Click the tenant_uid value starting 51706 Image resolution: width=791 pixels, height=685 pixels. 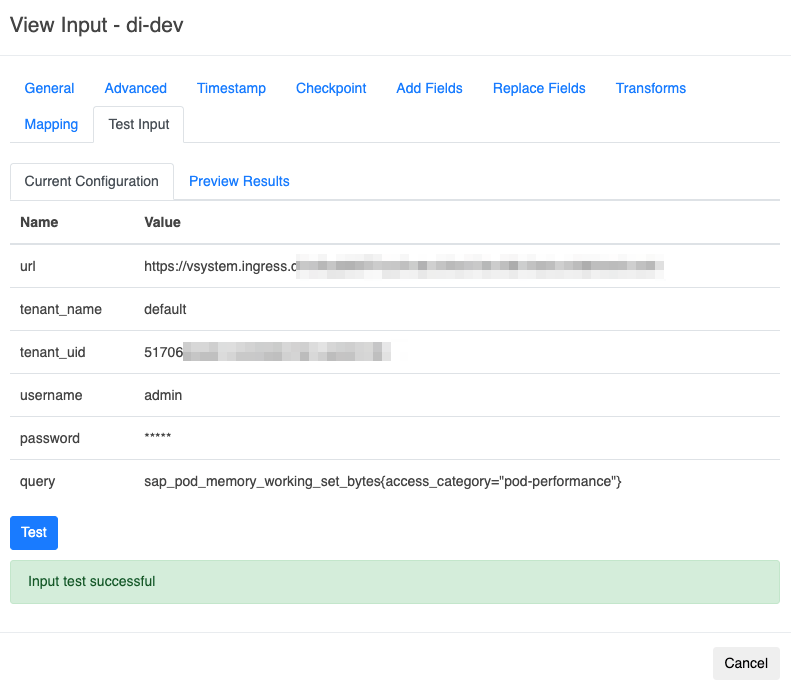[x=266, y=352]
